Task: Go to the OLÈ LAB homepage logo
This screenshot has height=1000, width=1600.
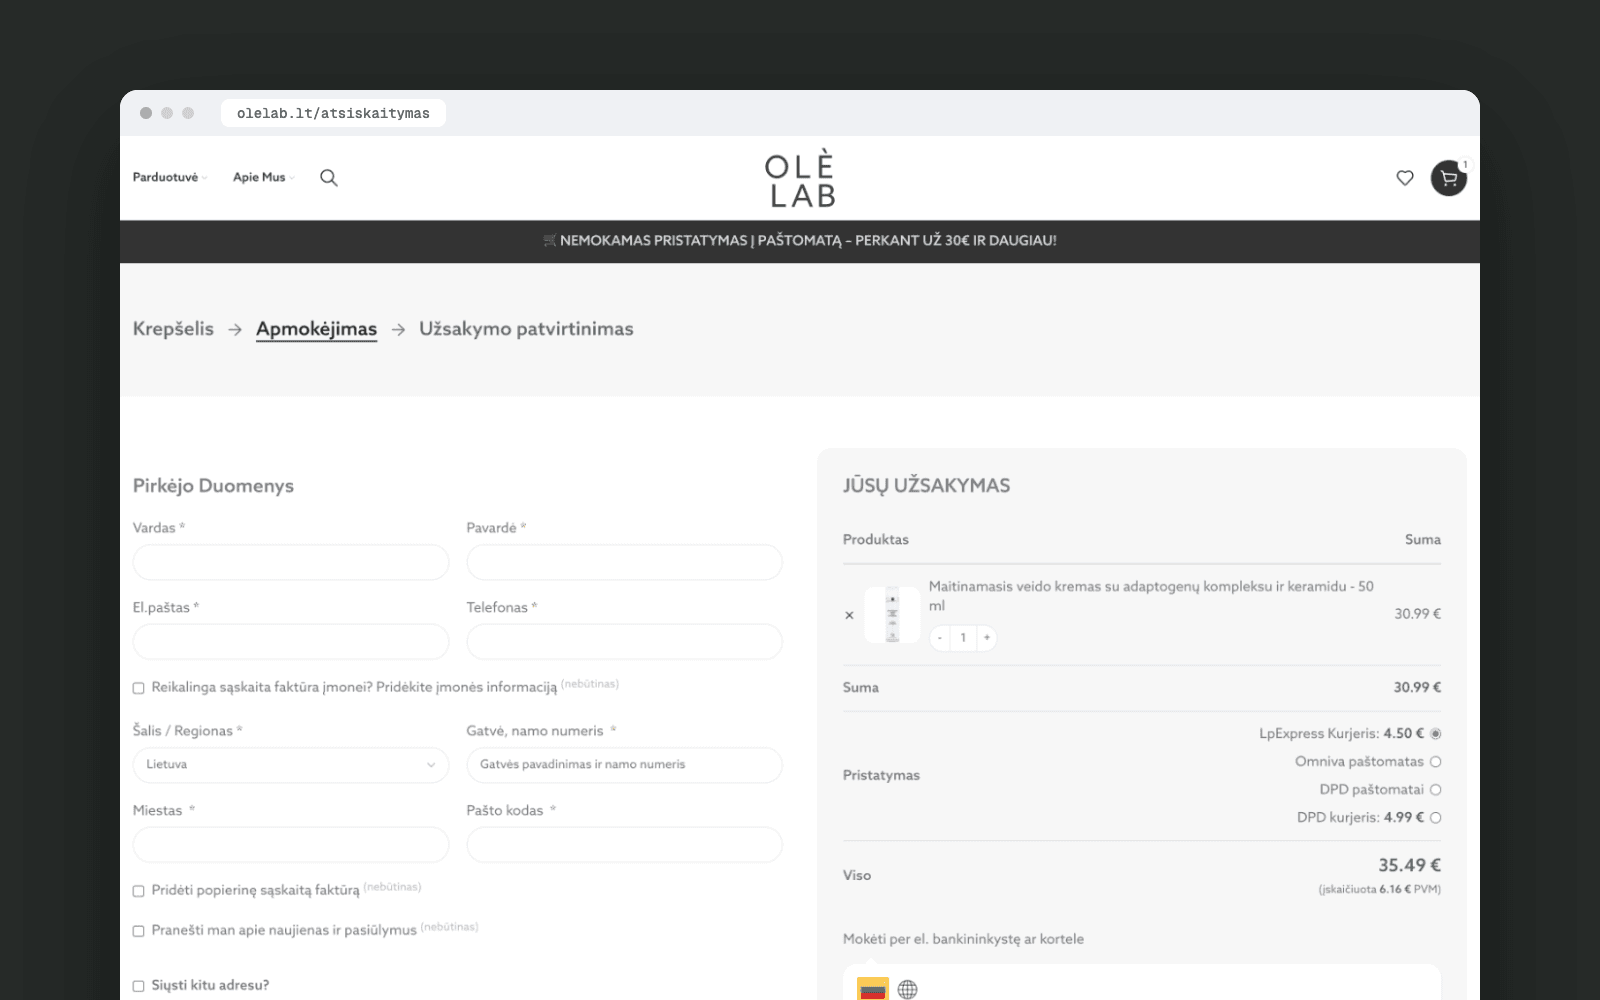Action: [x=800, y=179]
